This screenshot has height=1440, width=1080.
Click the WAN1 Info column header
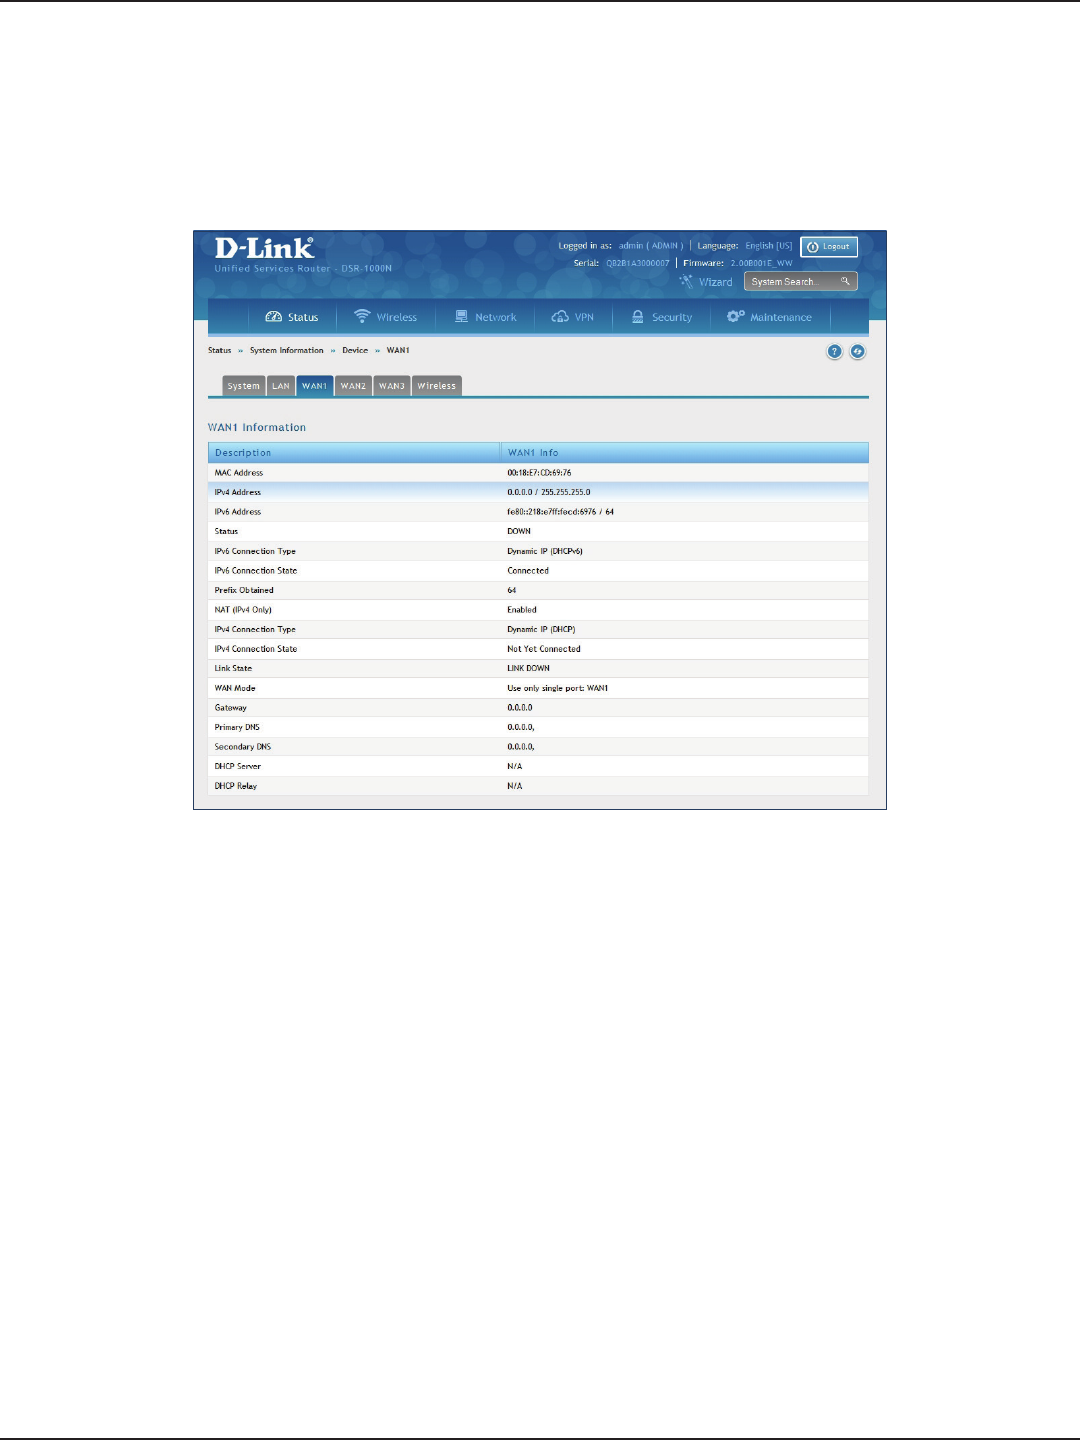685,453
